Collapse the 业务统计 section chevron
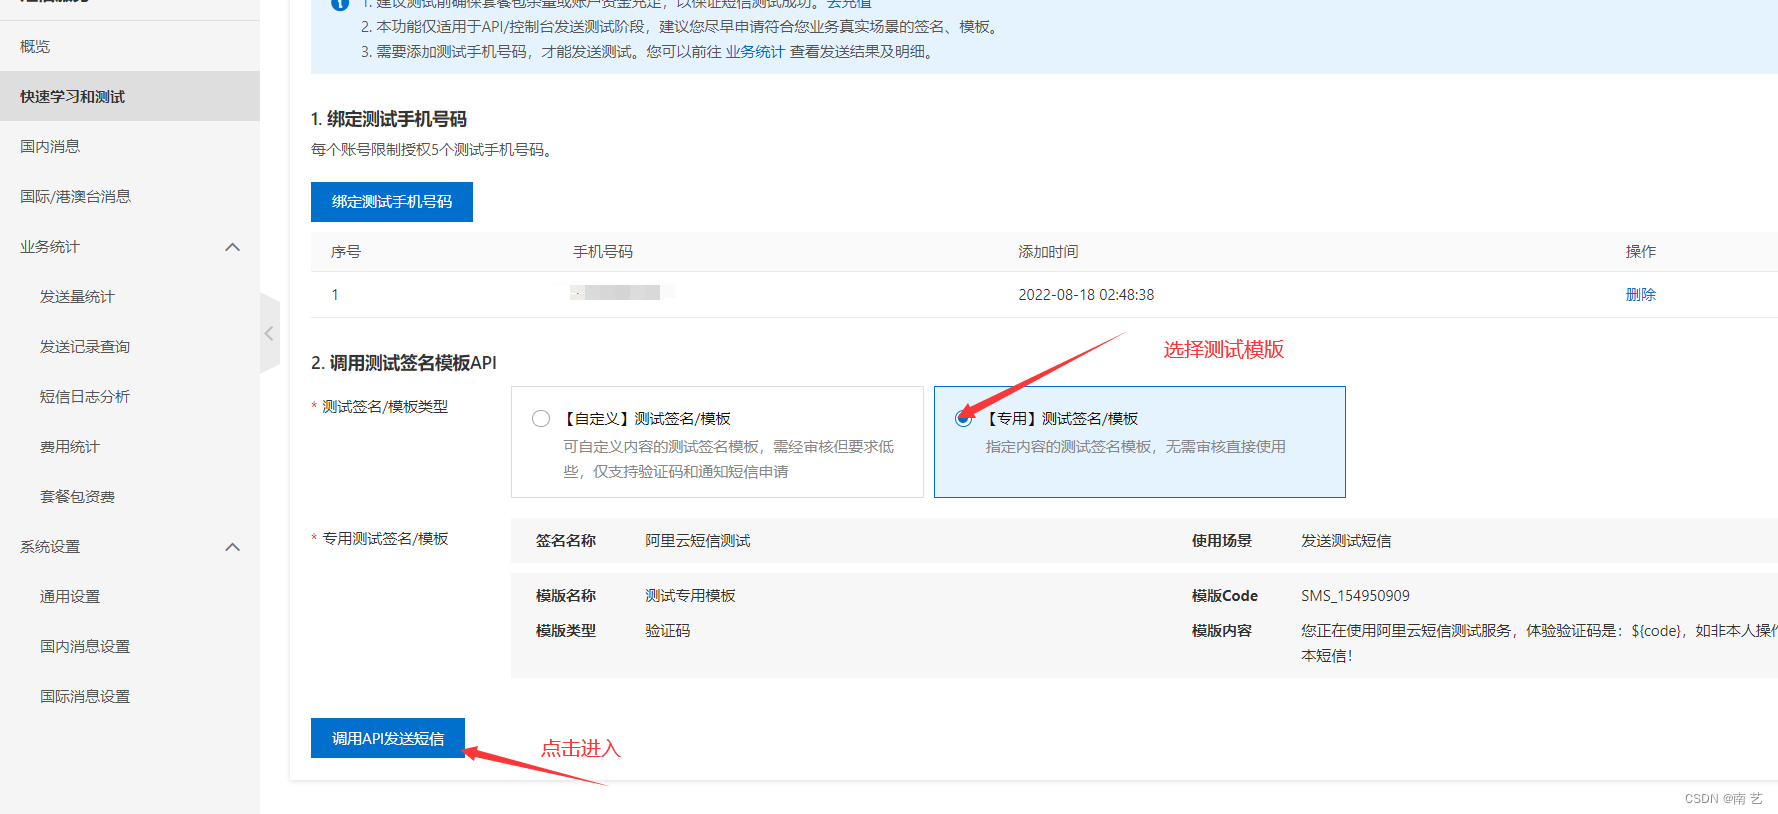Image resolution: width=1778 pixels, height=814 pixels. coord(233,247)
